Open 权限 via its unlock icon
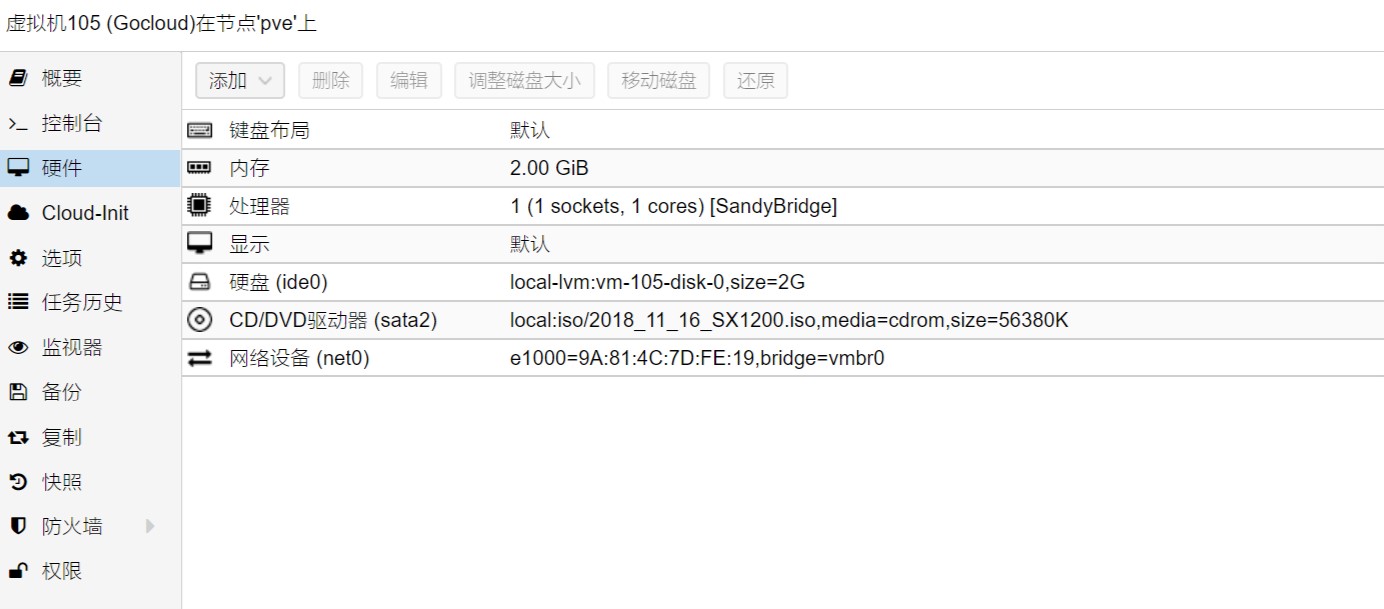1384x609 pixels. tap(18, 571)
